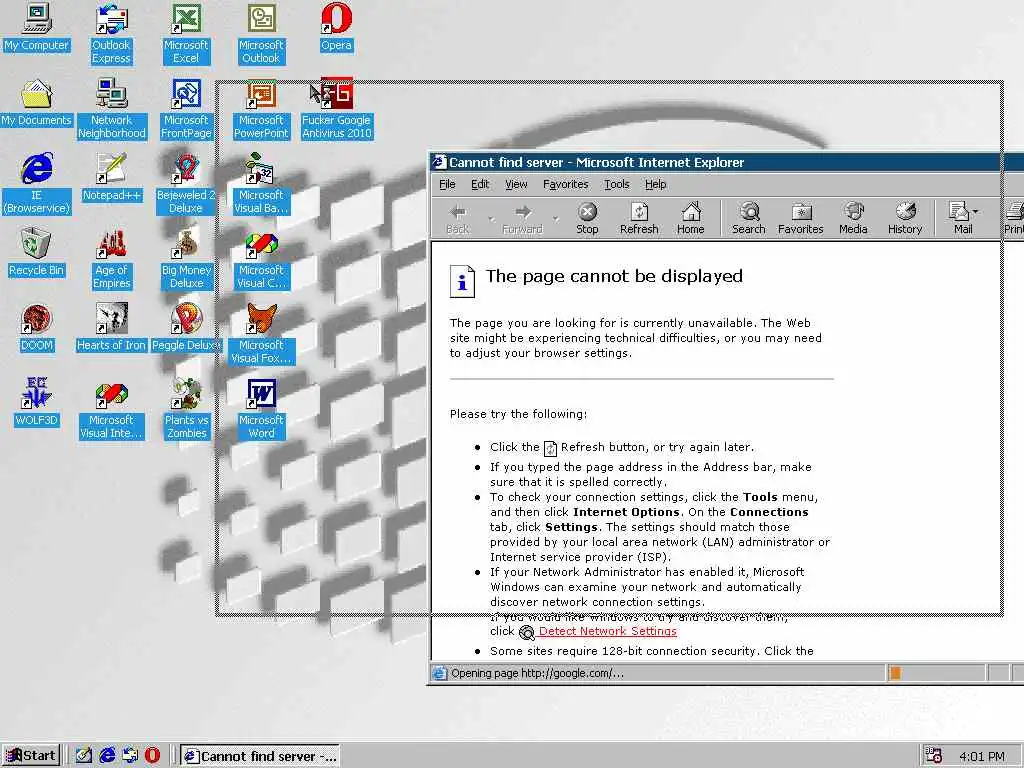The image size is (1024, 768).
Task: Show the Favorites pane from the toolbar
Action: [801, 219]
